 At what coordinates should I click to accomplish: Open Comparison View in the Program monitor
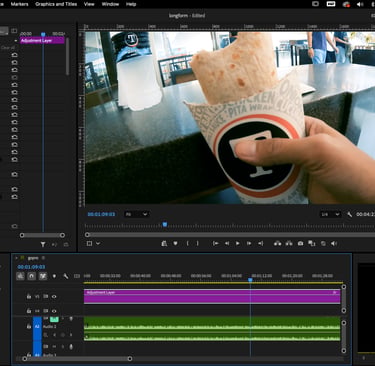[x=312, y=244]
